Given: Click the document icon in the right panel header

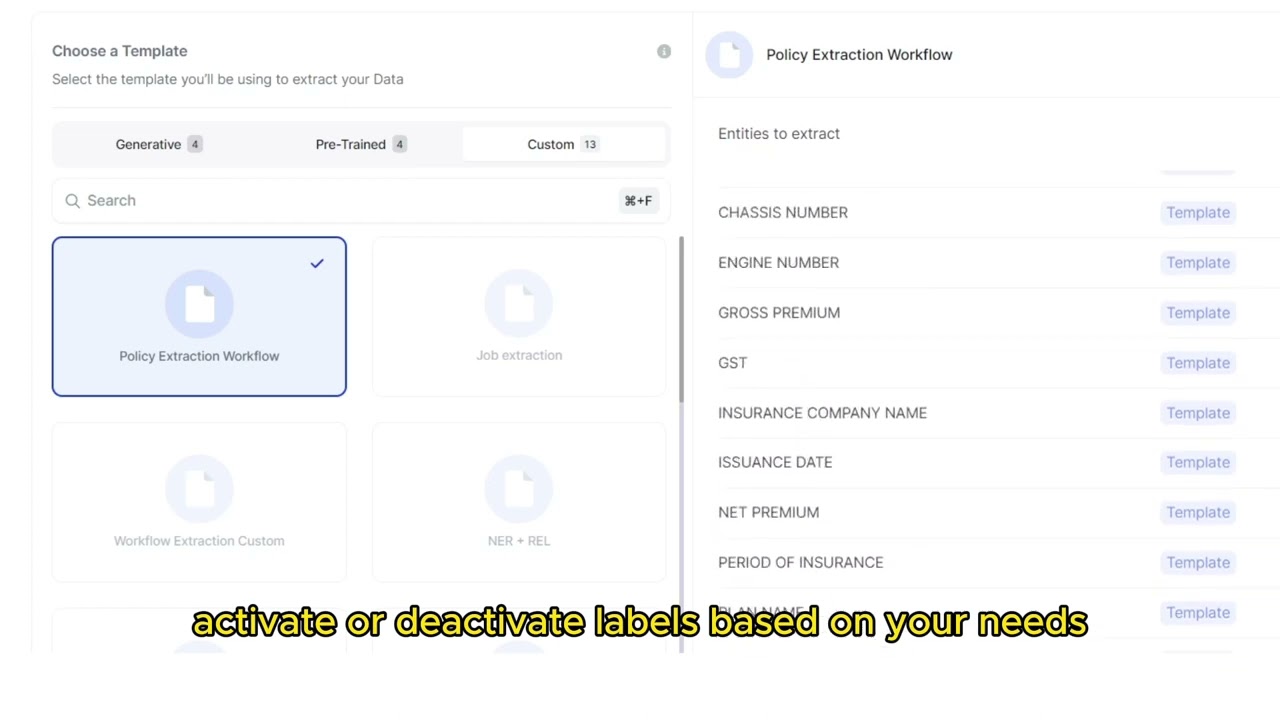Looking at the screenshot, I should coord(730,55).
